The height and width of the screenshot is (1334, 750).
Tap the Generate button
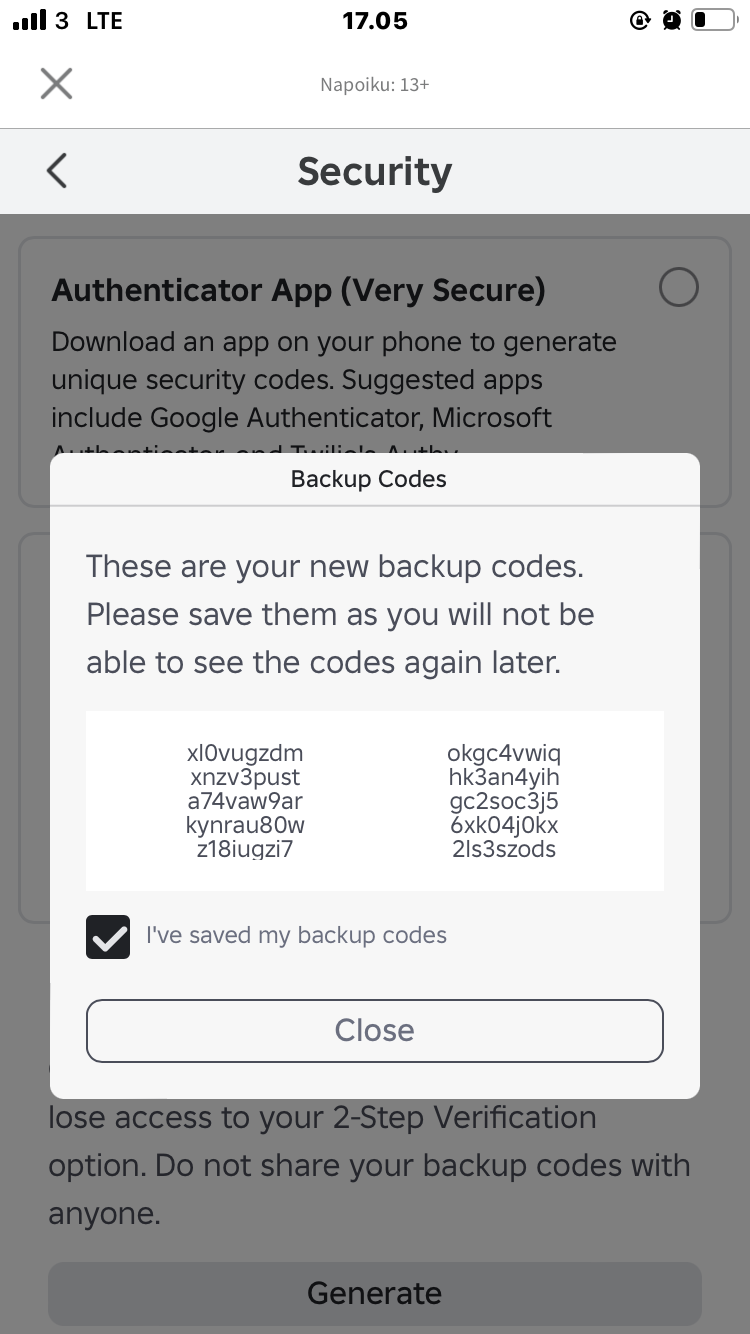375,1293
